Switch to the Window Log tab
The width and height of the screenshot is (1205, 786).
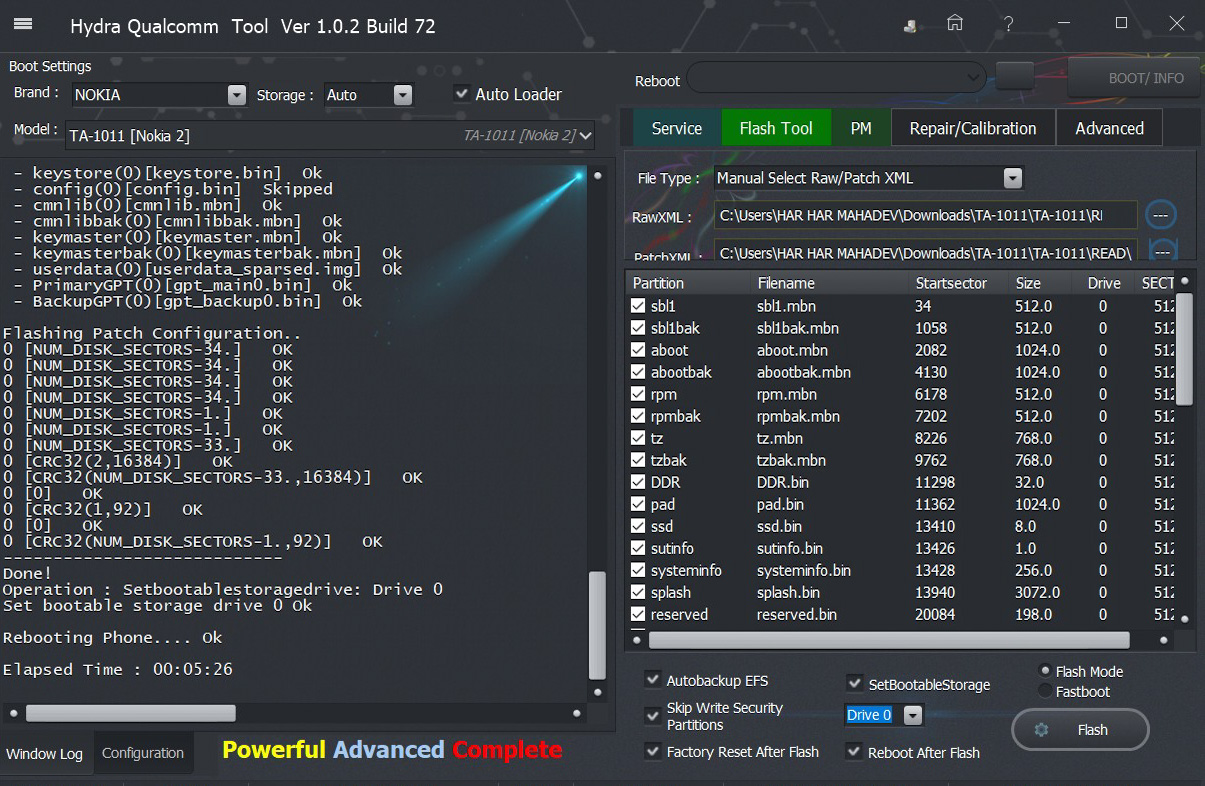pyautogui.click(x=45, y=754)
